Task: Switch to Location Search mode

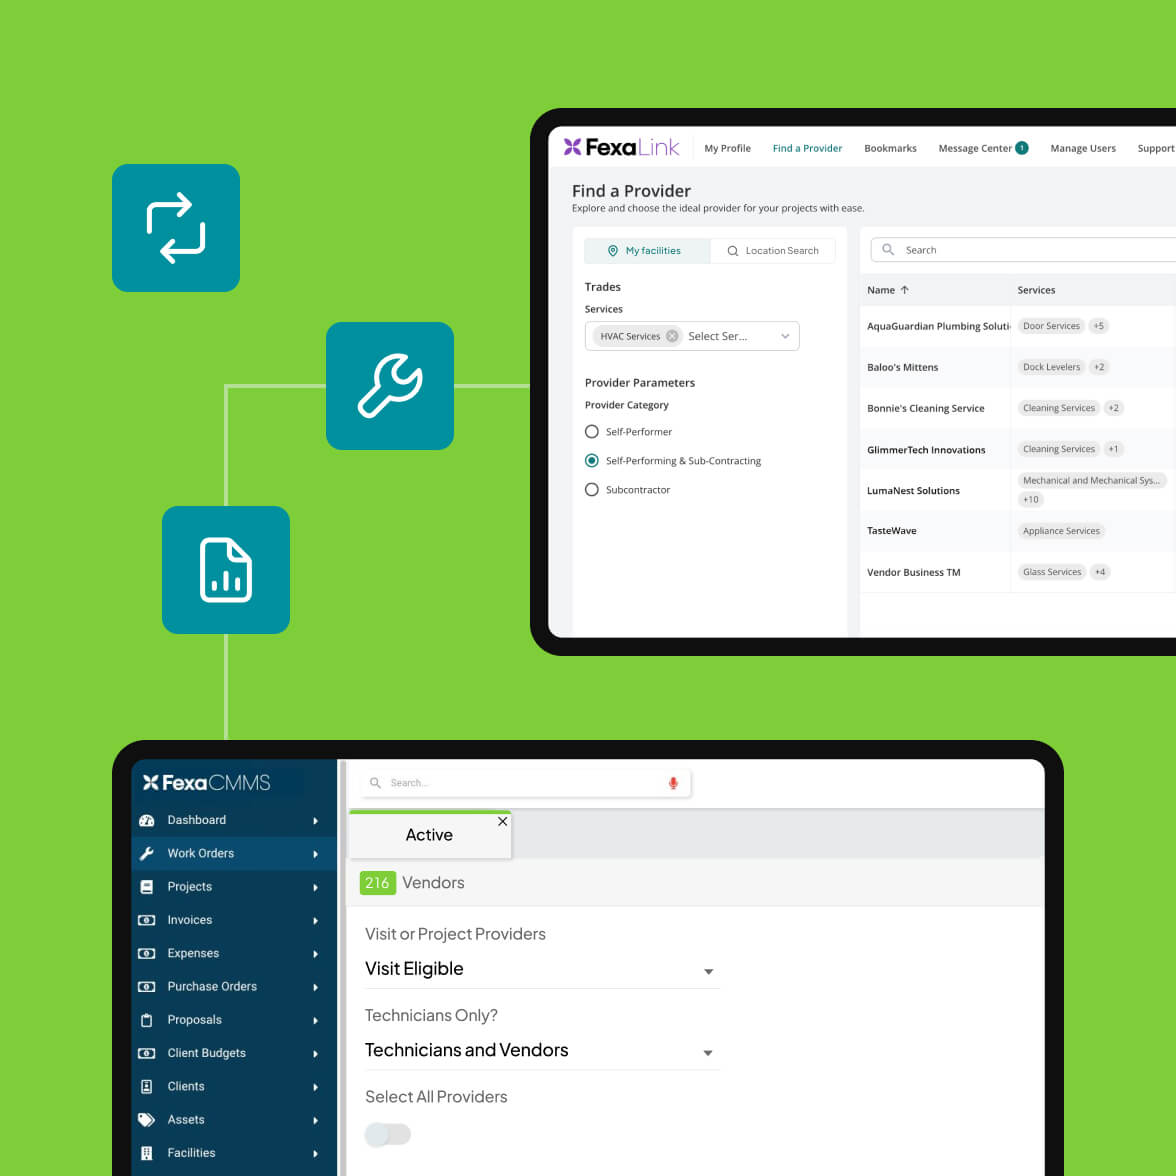Action: click(772, 250)
